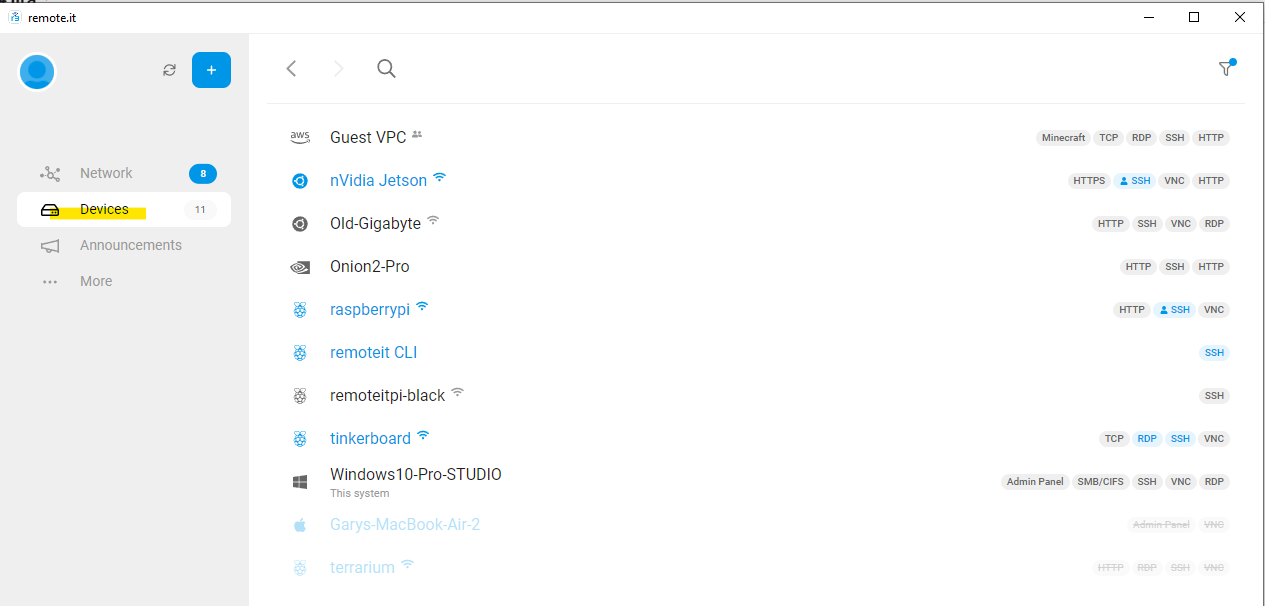Click the terrarium raspberry icon

click(x=299, y=567)
